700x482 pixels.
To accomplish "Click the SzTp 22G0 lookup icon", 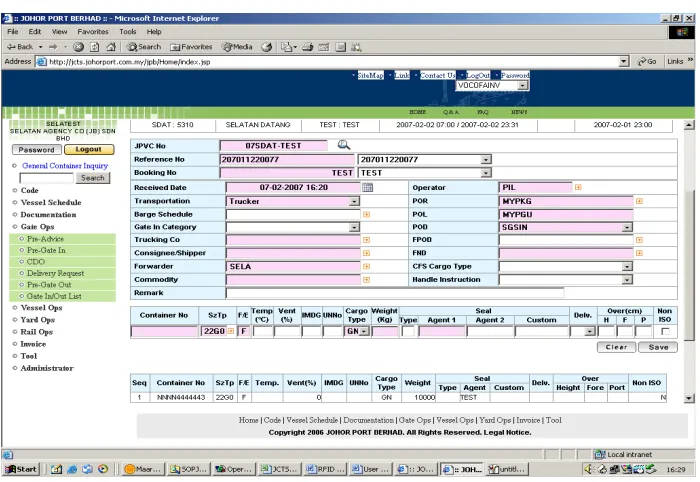I will (231, 331).
